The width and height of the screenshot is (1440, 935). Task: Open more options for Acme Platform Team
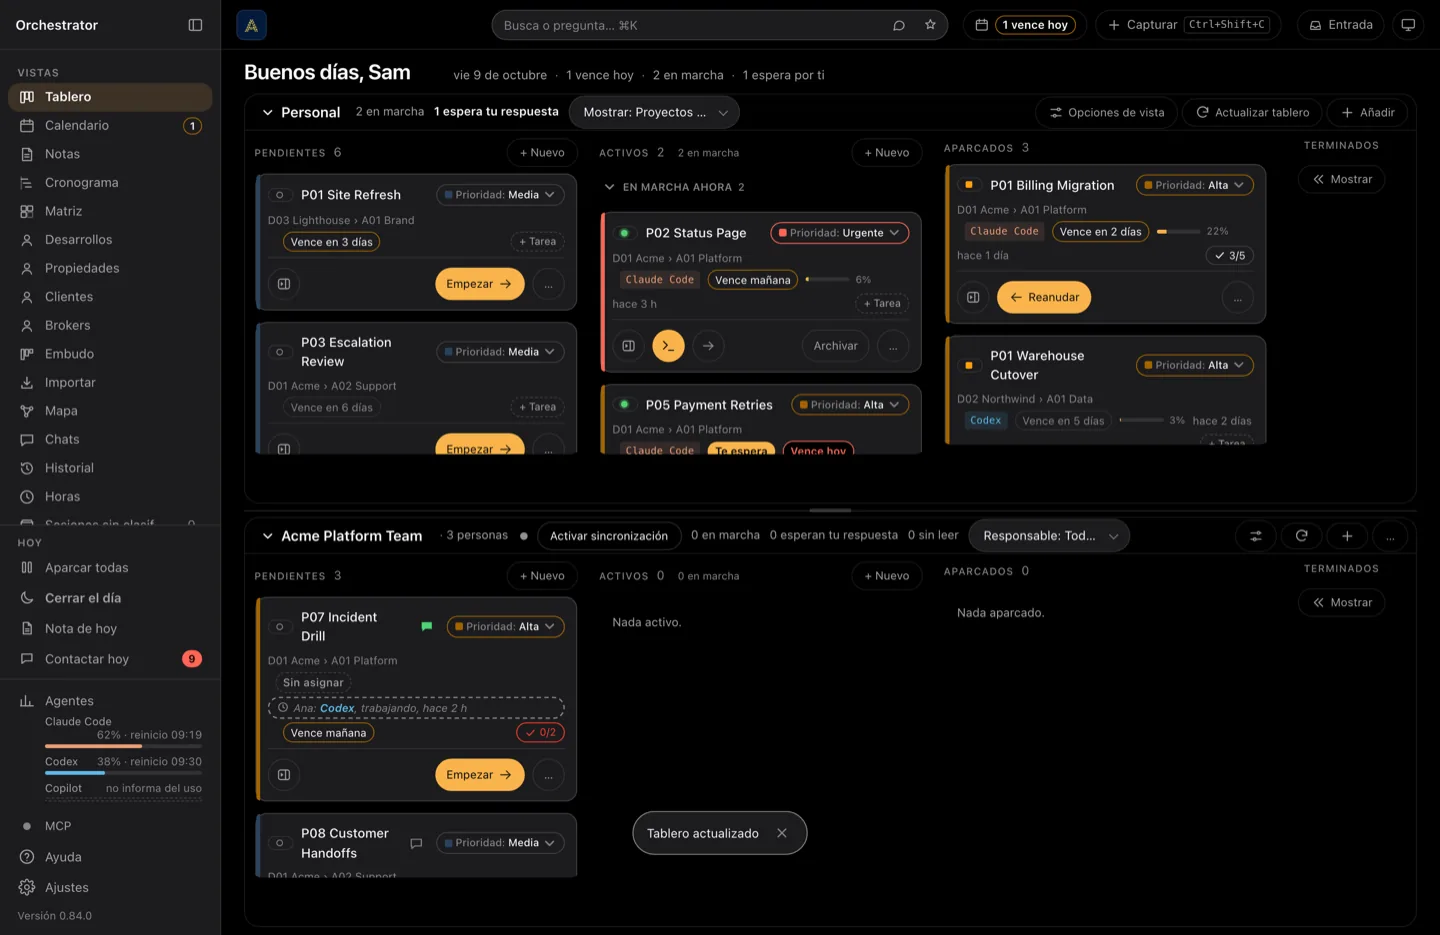1390,536
